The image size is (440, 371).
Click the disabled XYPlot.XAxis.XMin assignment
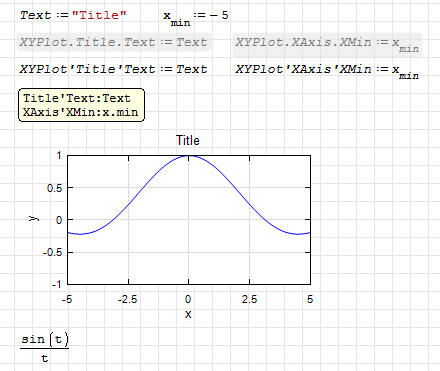(327, 45)
